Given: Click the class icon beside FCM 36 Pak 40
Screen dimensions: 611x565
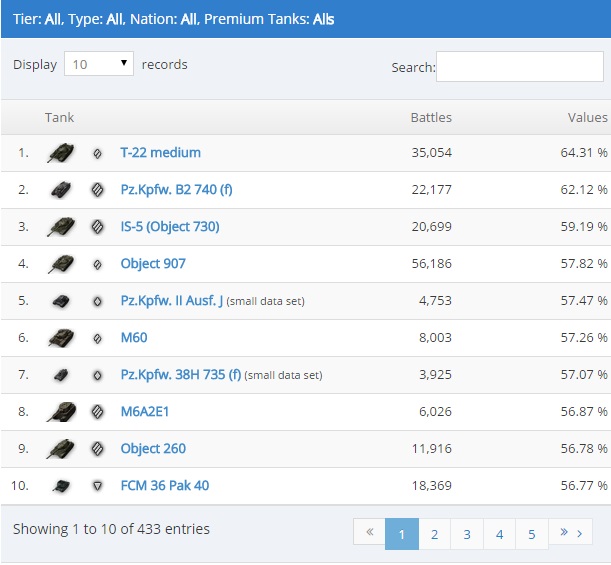Looking at the screenshot, I should pos(97,486).
